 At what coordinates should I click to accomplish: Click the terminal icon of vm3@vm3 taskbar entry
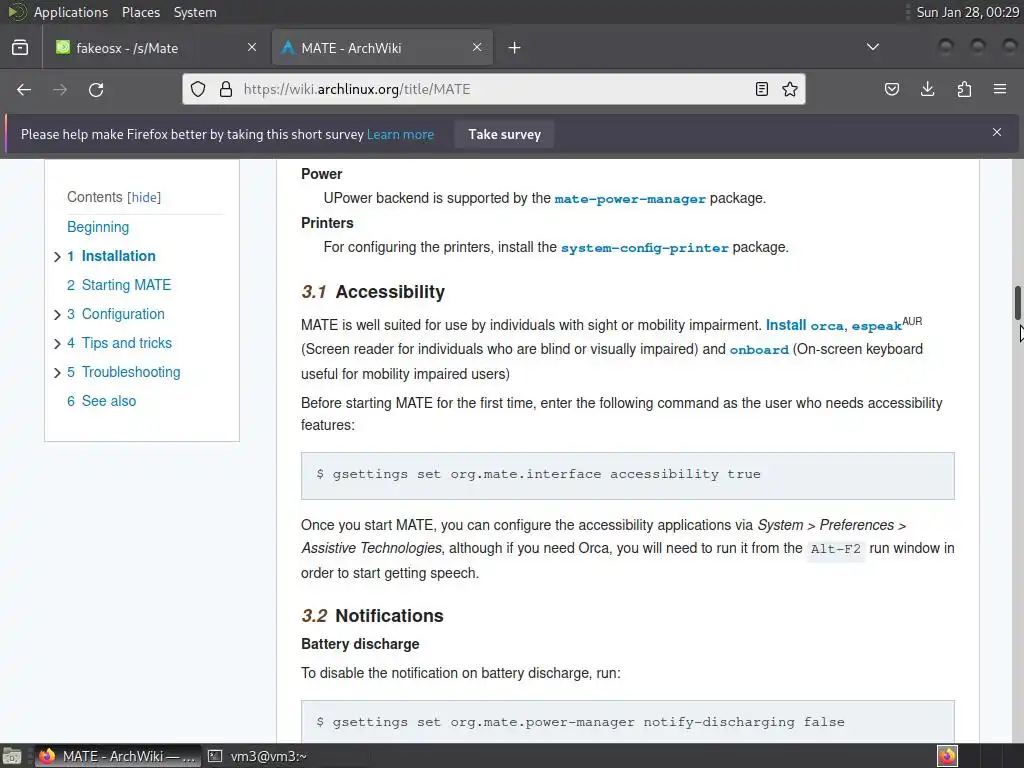click(x=215, y=756)
